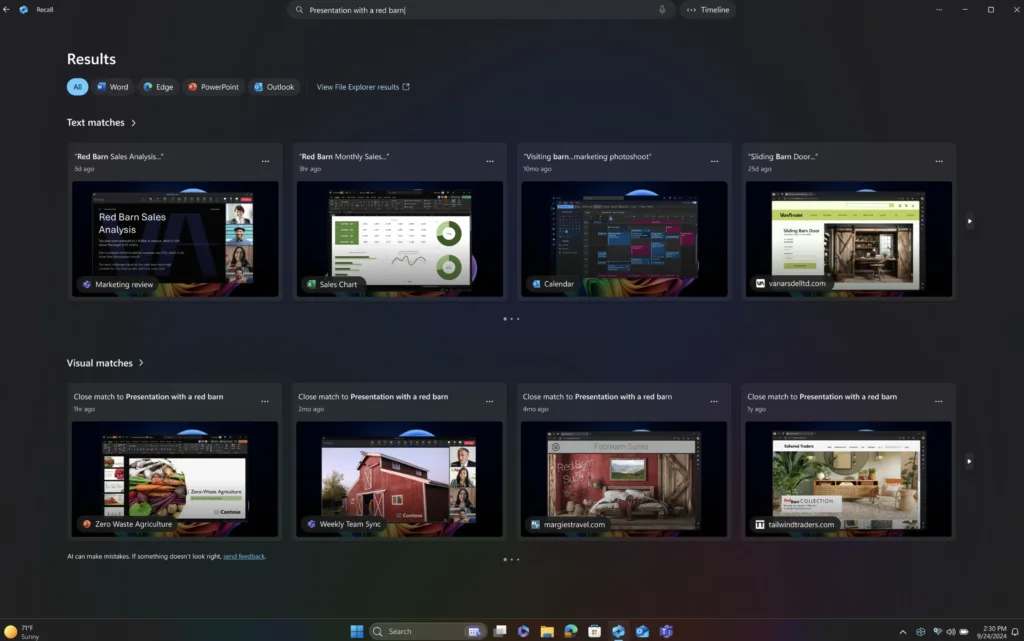Click the back arrow in Recall

pyautogui.click(x=8, y=10)
